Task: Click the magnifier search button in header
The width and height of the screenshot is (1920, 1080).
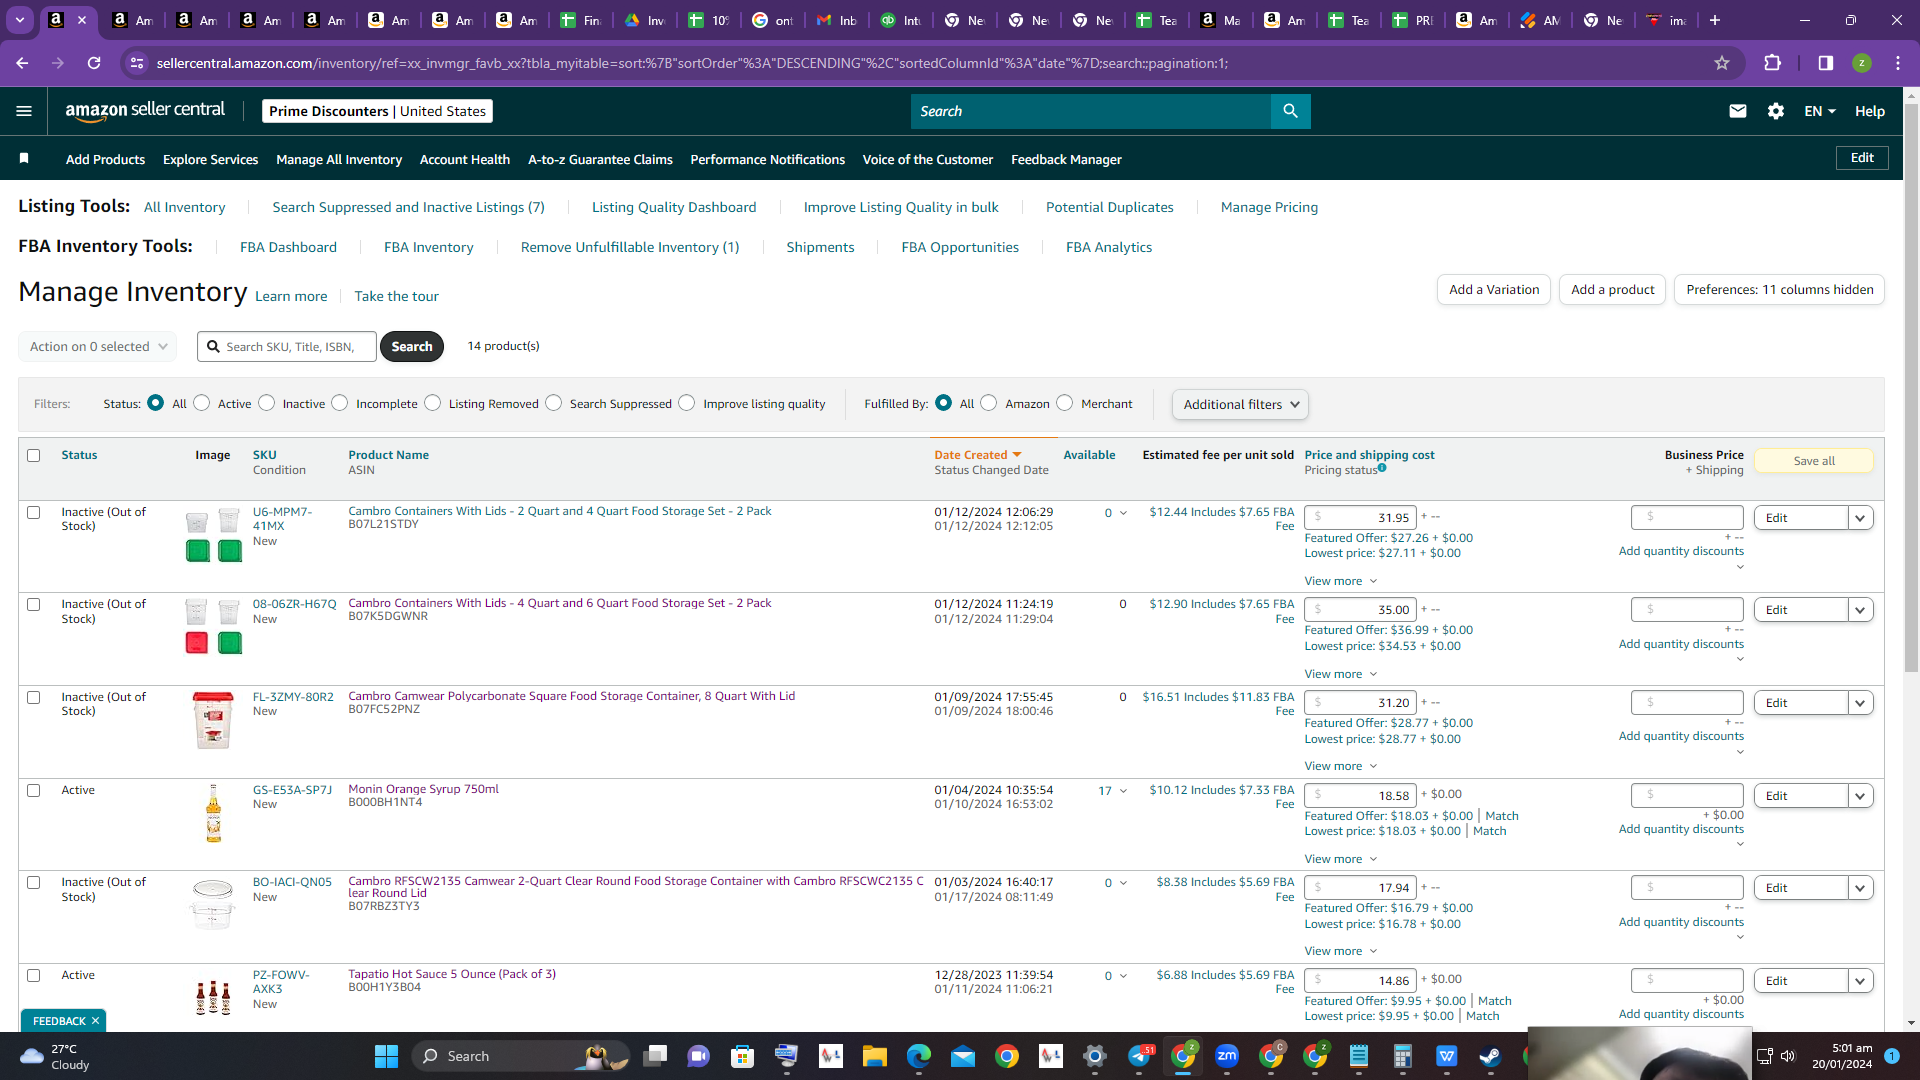Action: tap(1290, 111)
